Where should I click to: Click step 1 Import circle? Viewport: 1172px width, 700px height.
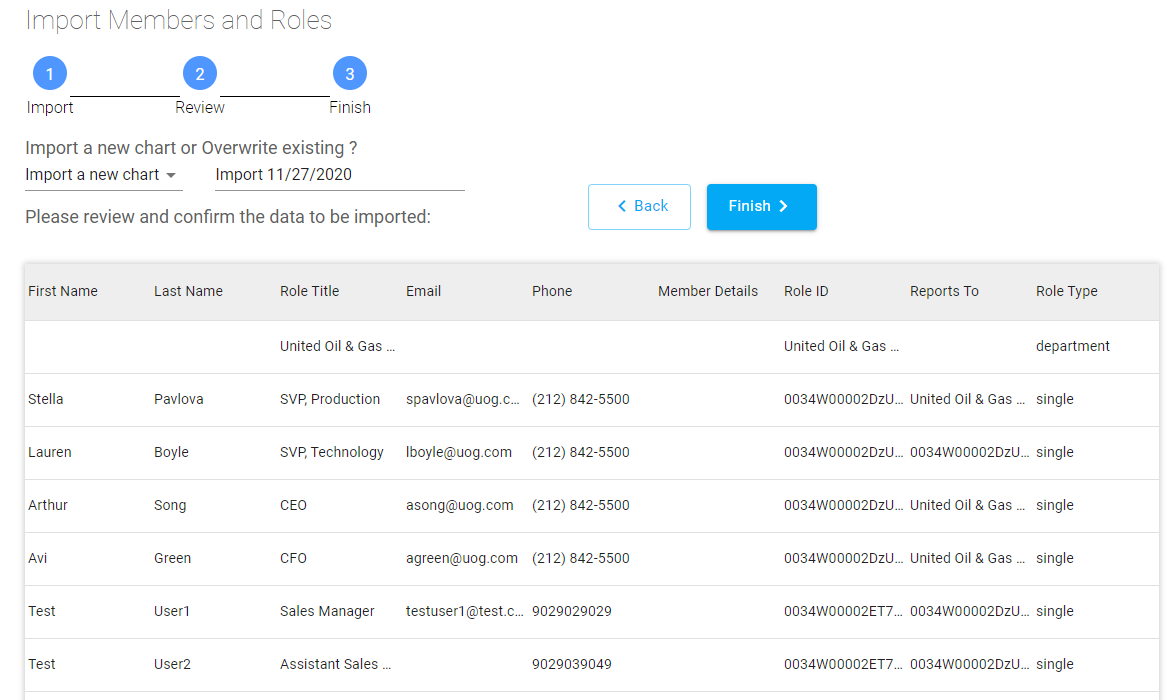[x=50, y=74]
